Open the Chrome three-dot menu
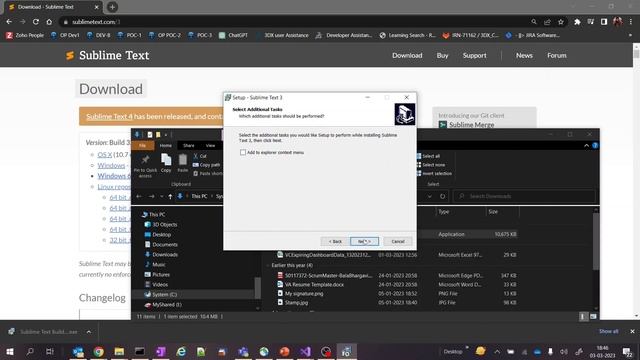The height and width of the screenshot is (360, 640). (631, 22)
